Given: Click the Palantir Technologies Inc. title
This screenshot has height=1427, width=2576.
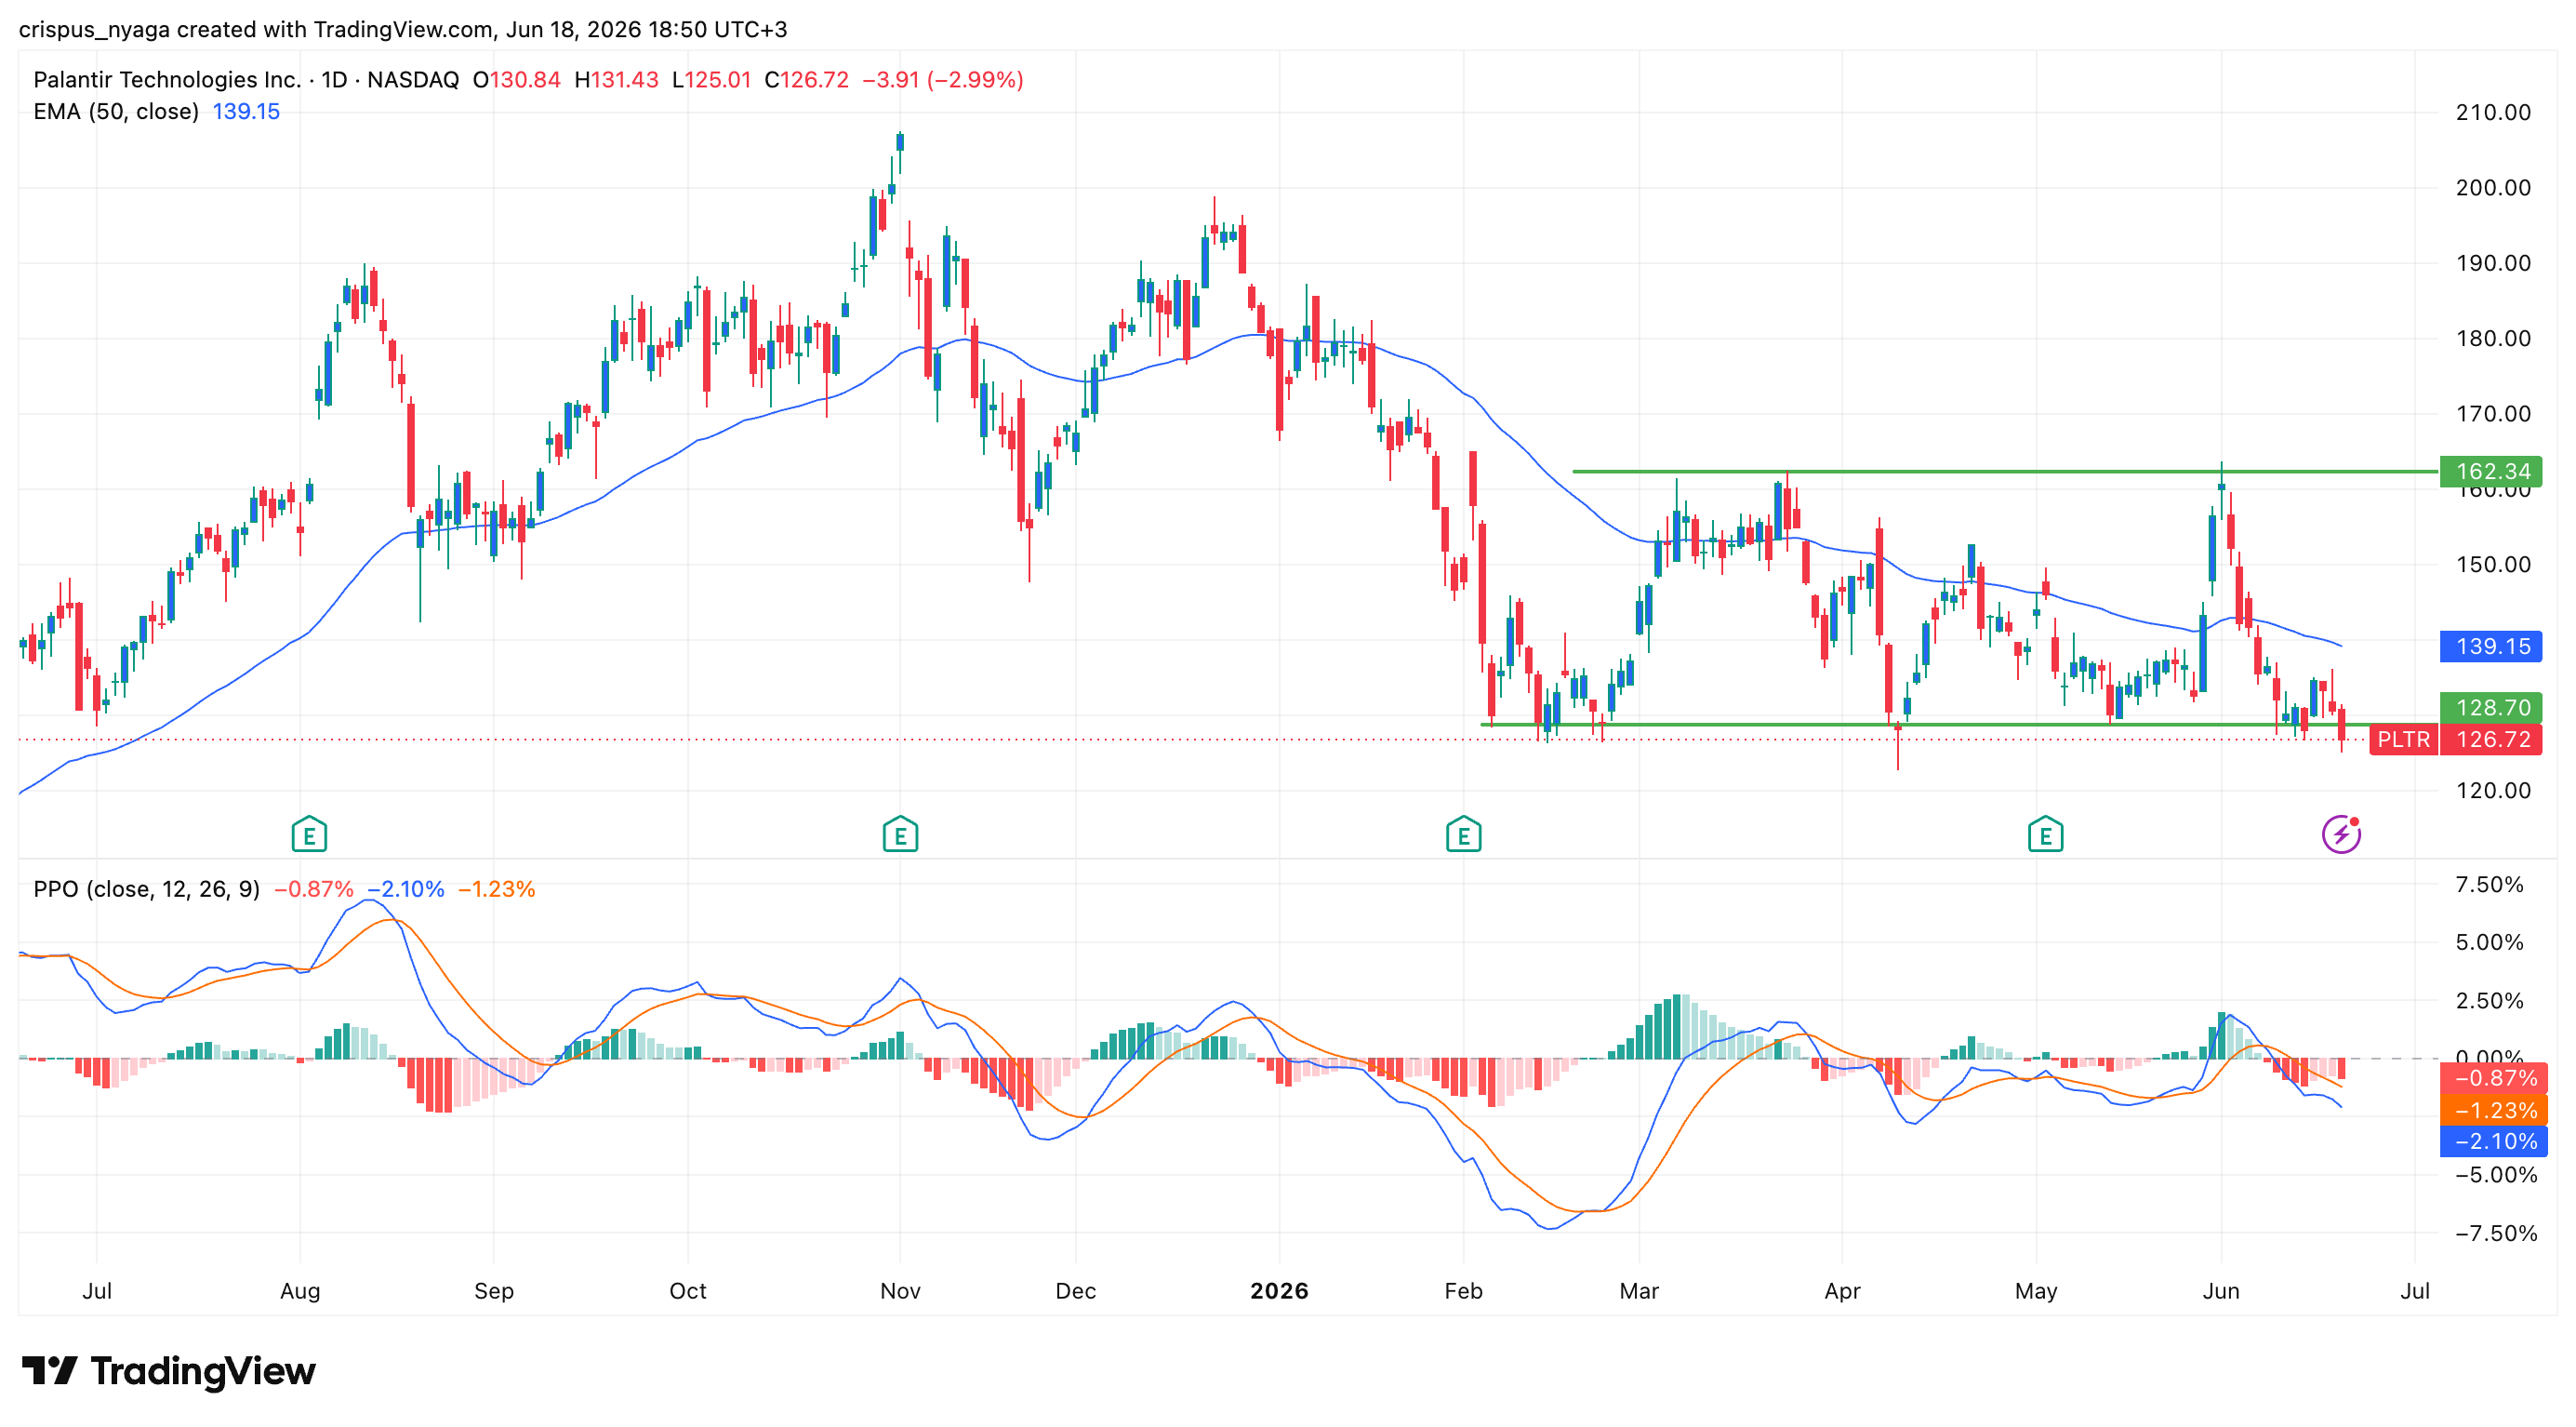Looking at the screenshot, I should point(167,80).
